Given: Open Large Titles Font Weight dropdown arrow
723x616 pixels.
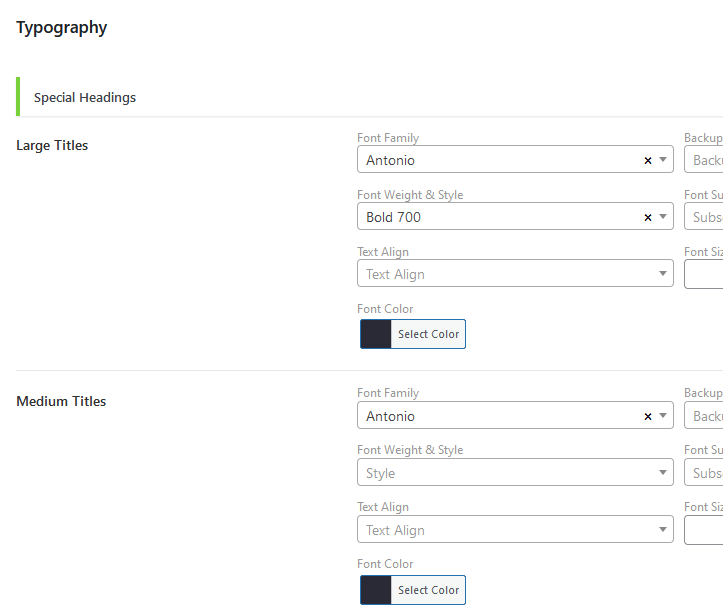Looking at the screenshot, I should (663, 217).
